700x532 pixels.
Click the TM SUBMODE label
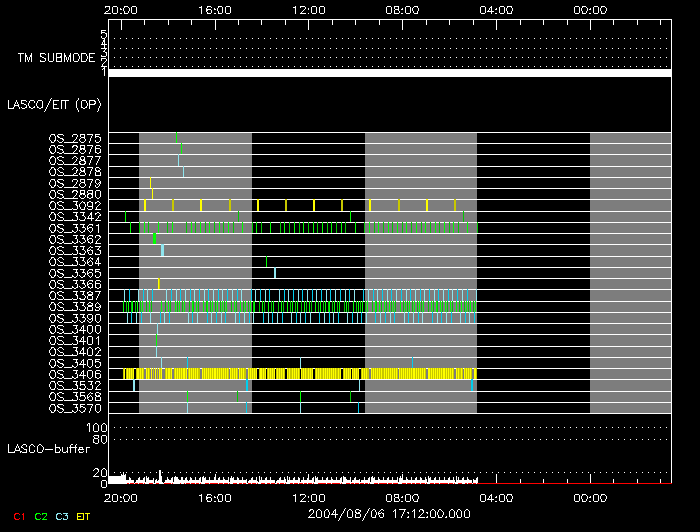tap(57, 58)
